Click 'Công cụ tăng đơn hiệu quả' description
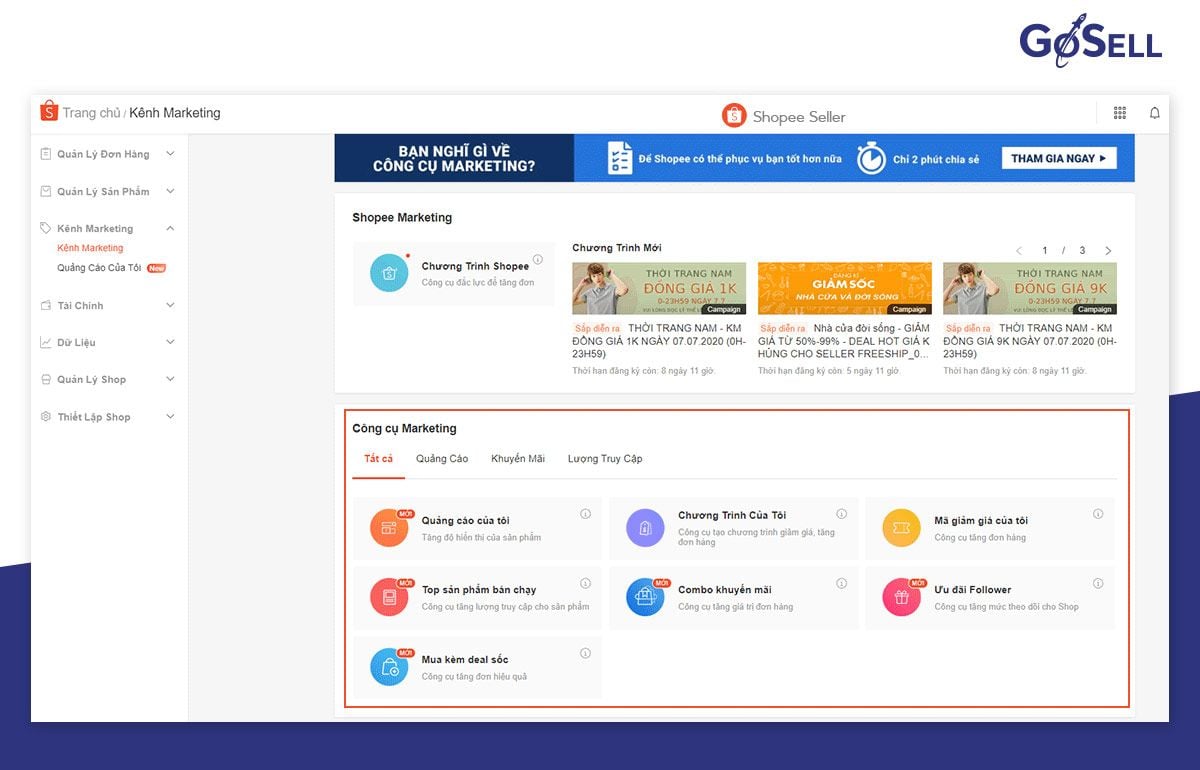The width and height of the screenshot is (1200, 770). coord(474,677)
